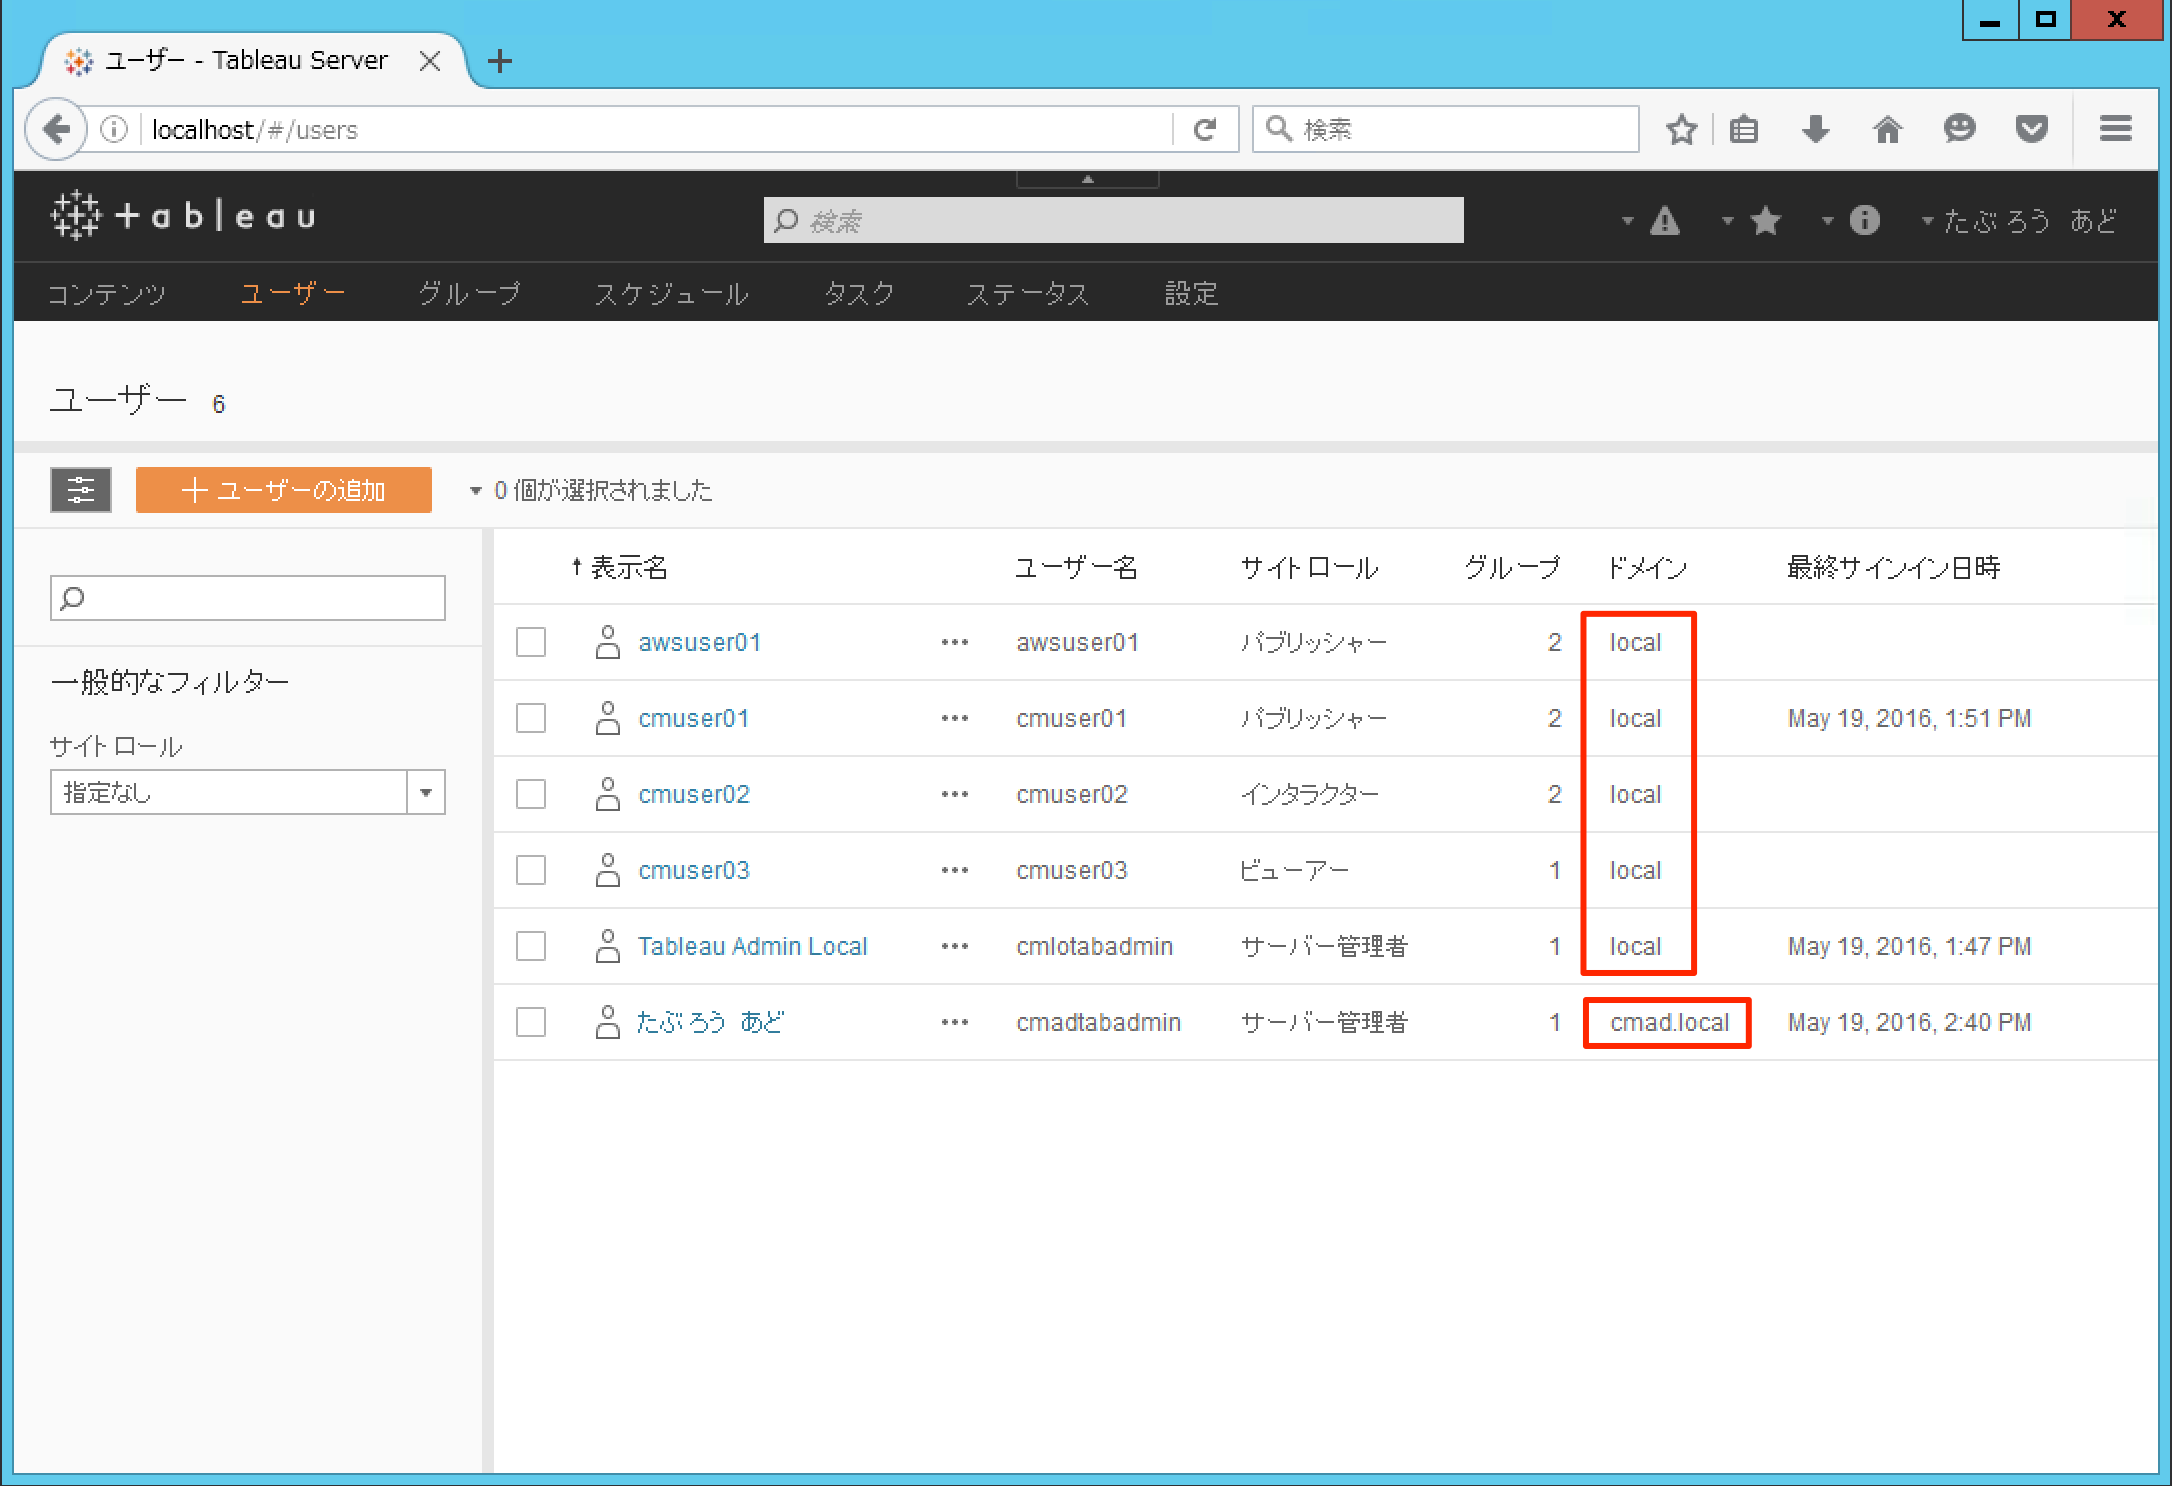2172x1486 pixels.
Task: Open the favorites star menu in Tableau header
Action: (x=1765, y=221)
